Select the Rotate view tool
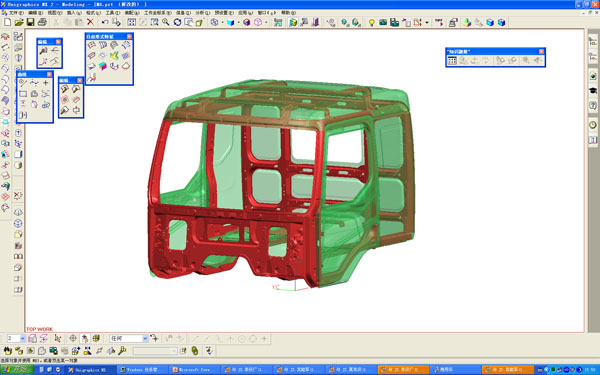The height and width of the screenshot is (375, 600). pos(177,22)
